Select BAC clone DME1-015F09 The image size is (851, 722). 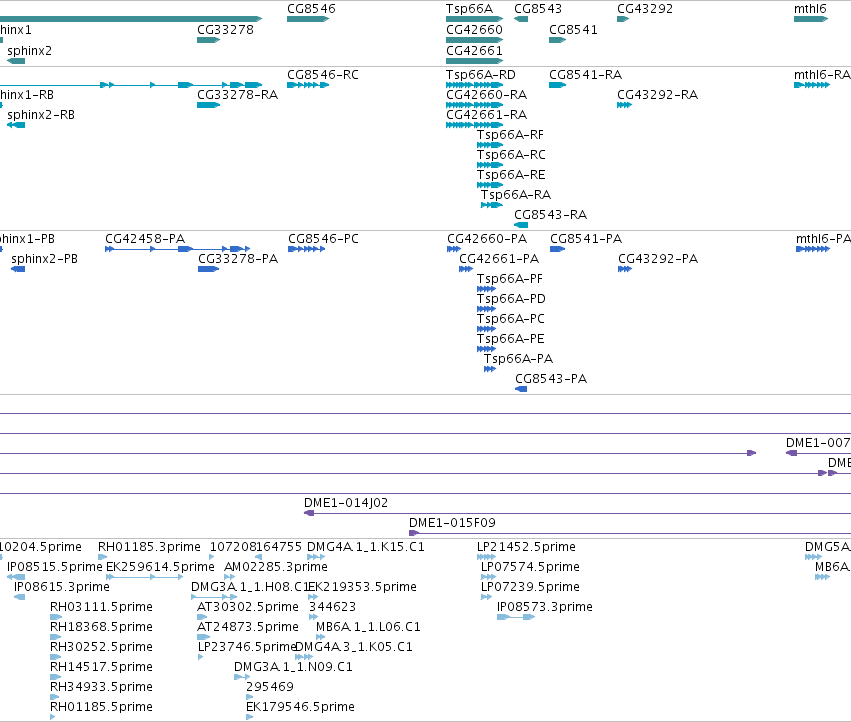tap(630, 533)
